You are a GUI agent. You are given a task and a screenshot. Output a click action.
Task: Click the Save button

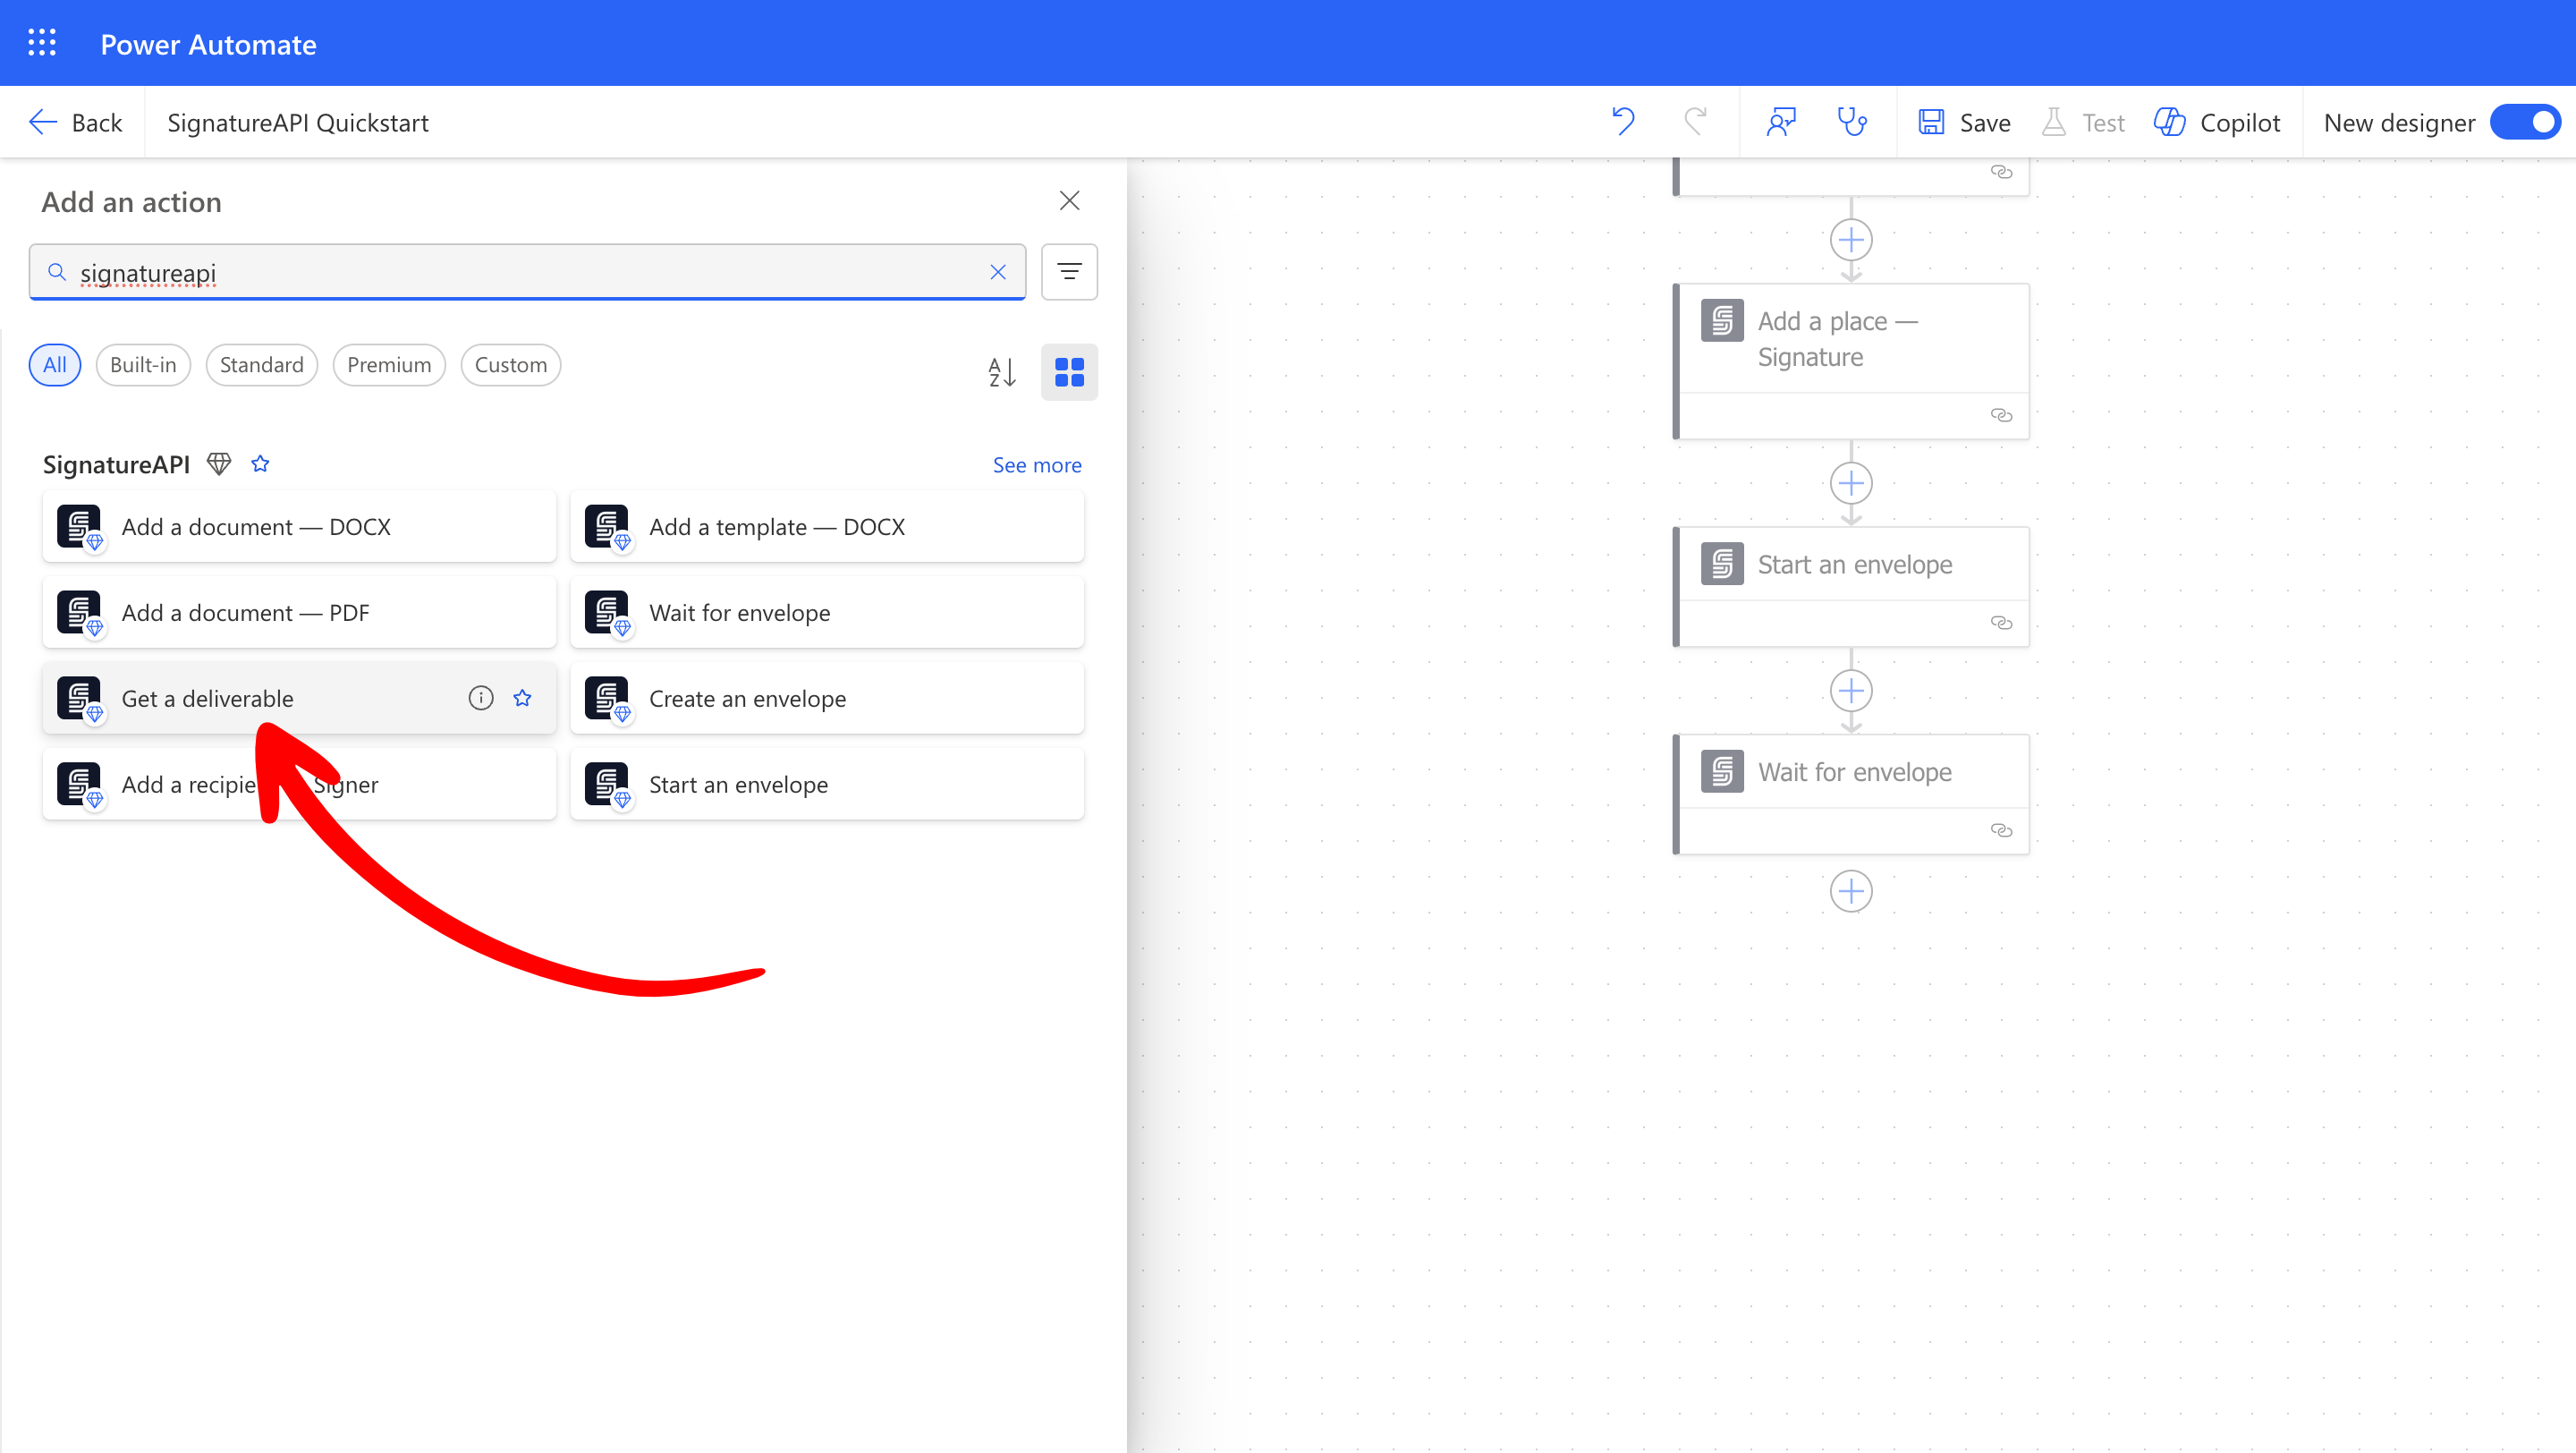pyautogui.click(x=1964, y=122)
